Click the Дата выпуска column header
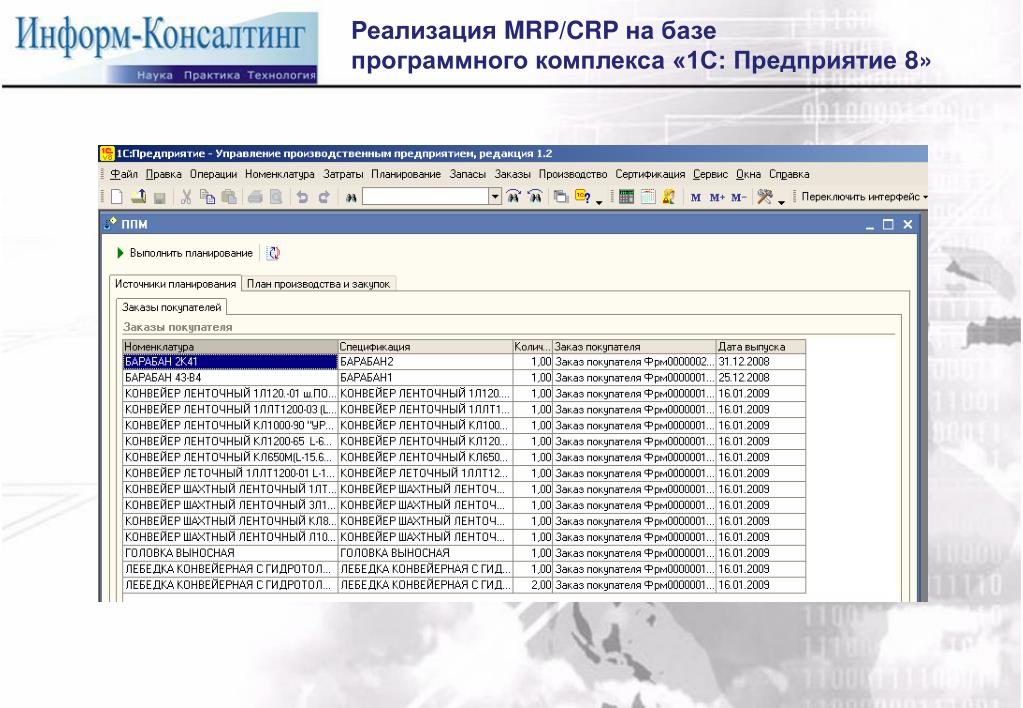 coord(761,346)
